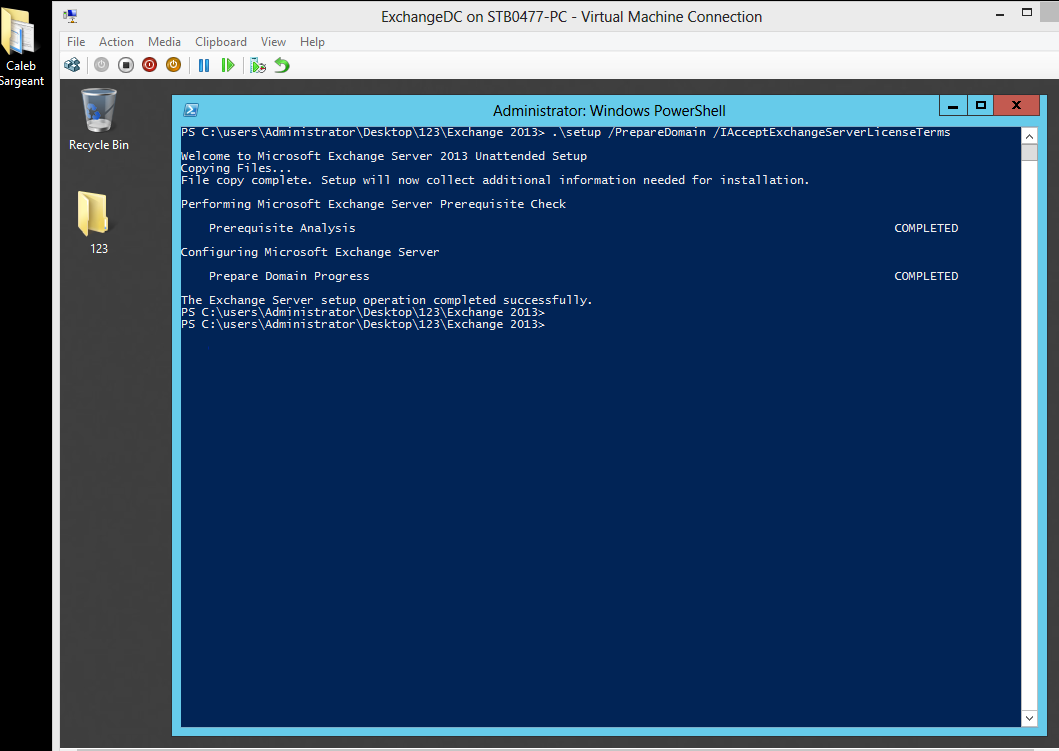Click 'Administrator: Windows PowerShell' title bar text
The image size is (1059, 751).
click(x=609, y=111)
